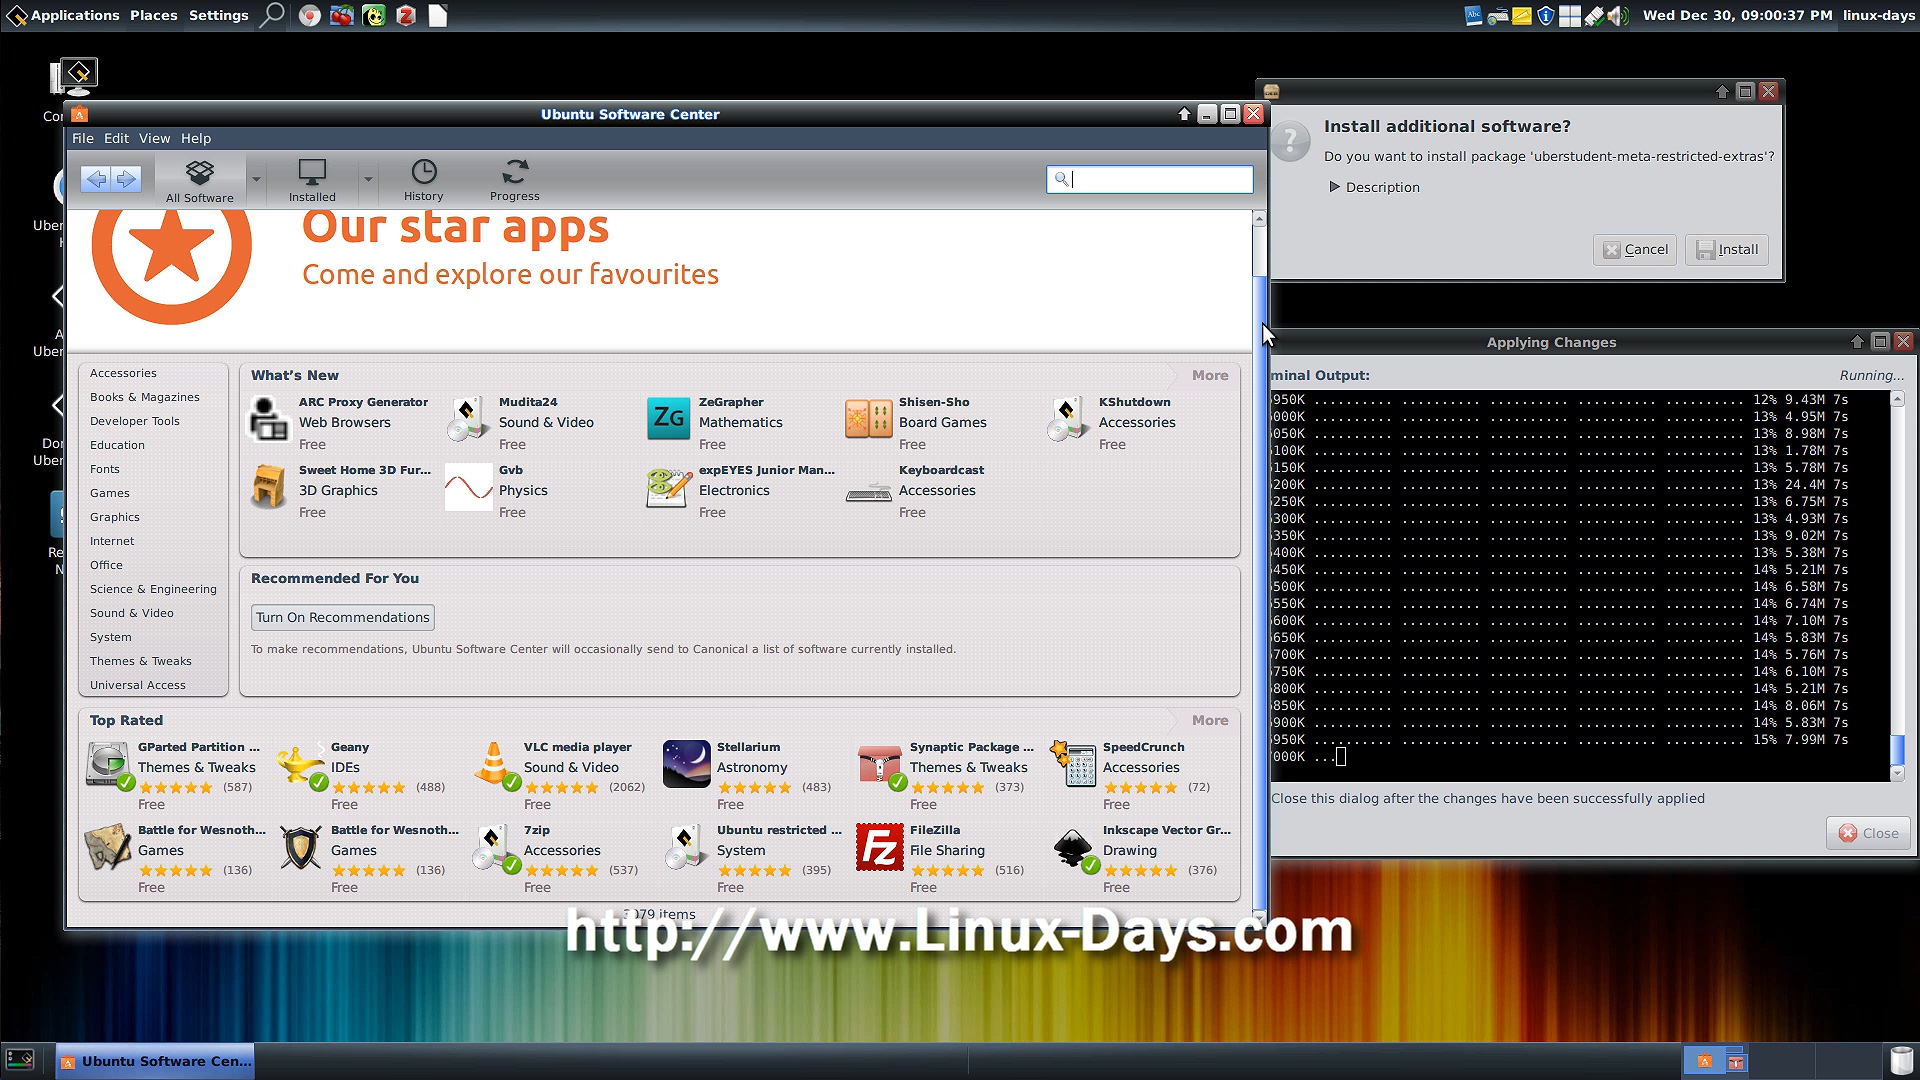Click the volume icon in system tray

1618,15
